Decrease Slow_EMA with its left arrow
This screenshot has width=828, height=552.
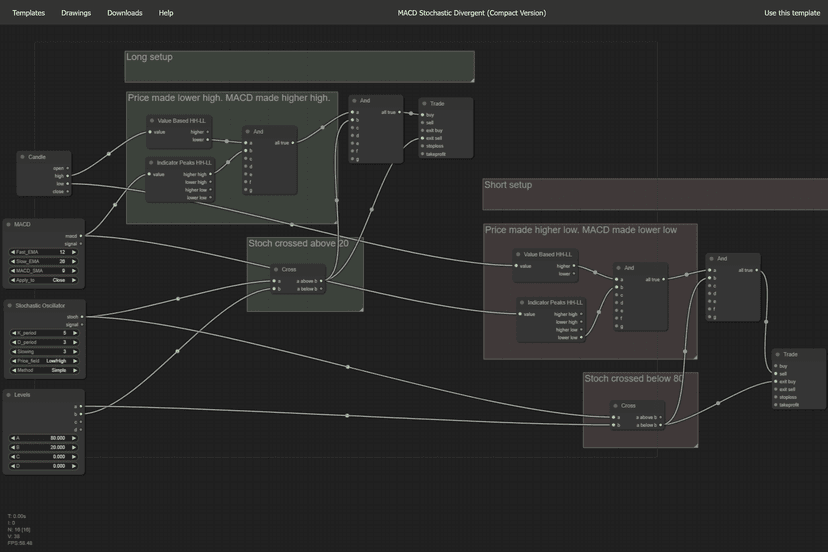(x=13, y=261)
